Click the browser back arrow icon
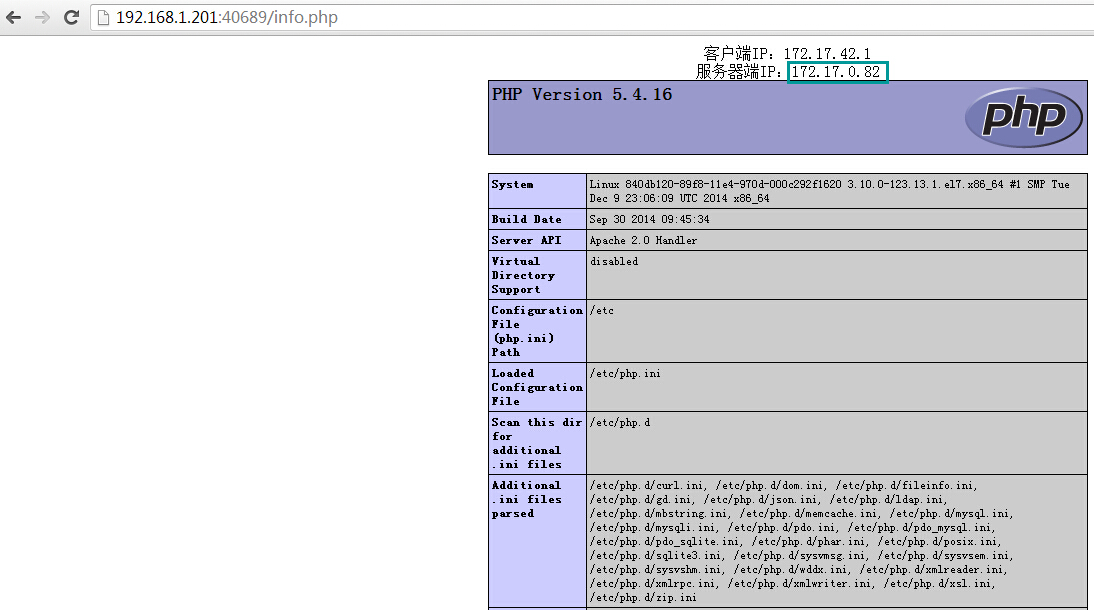 [12, 17]
